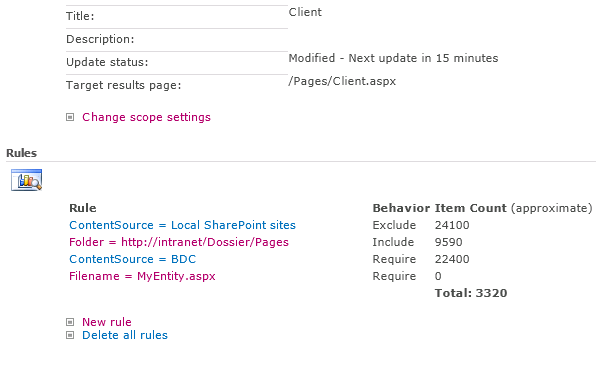The height and width of the screenshot is (374, 602).
Task: Select Exclude behavior cell
Action: click(x=394, y=225)
